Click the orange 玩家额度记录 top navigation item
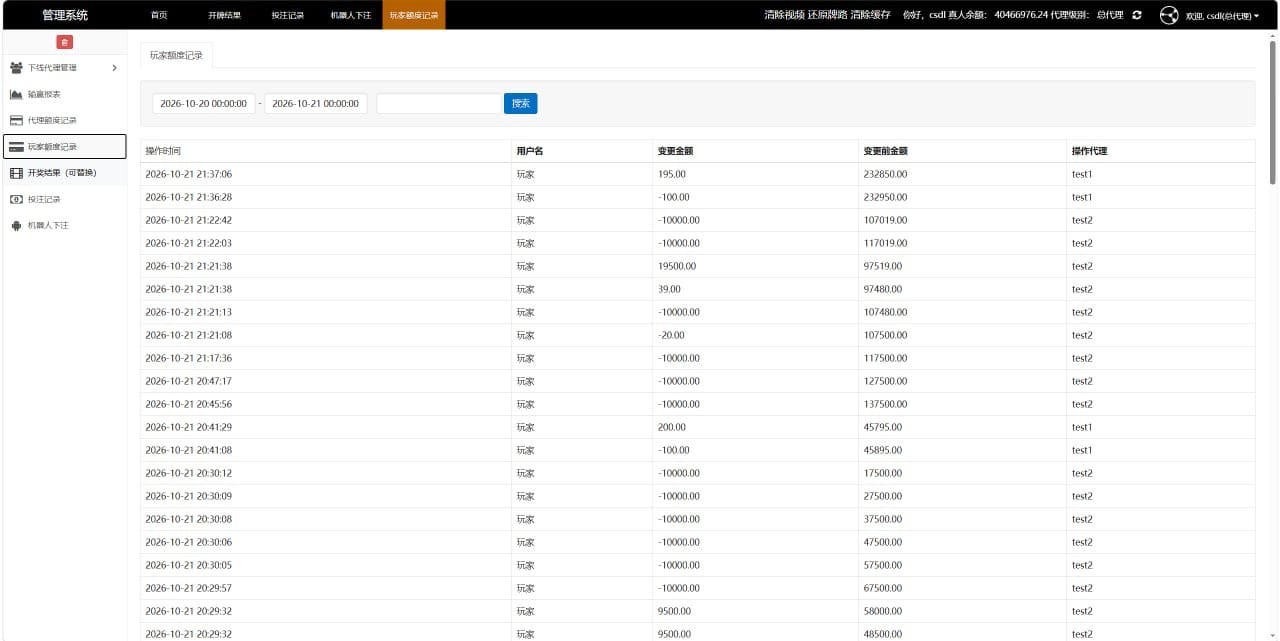Viewport: 1280px width, 641px height. 414,15
